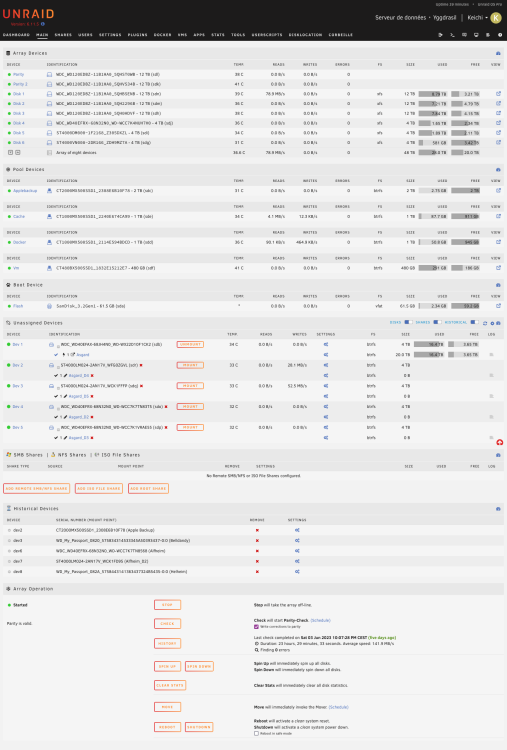
Task: Click the Parity drive disk icon
Action: tap(49, 75)
